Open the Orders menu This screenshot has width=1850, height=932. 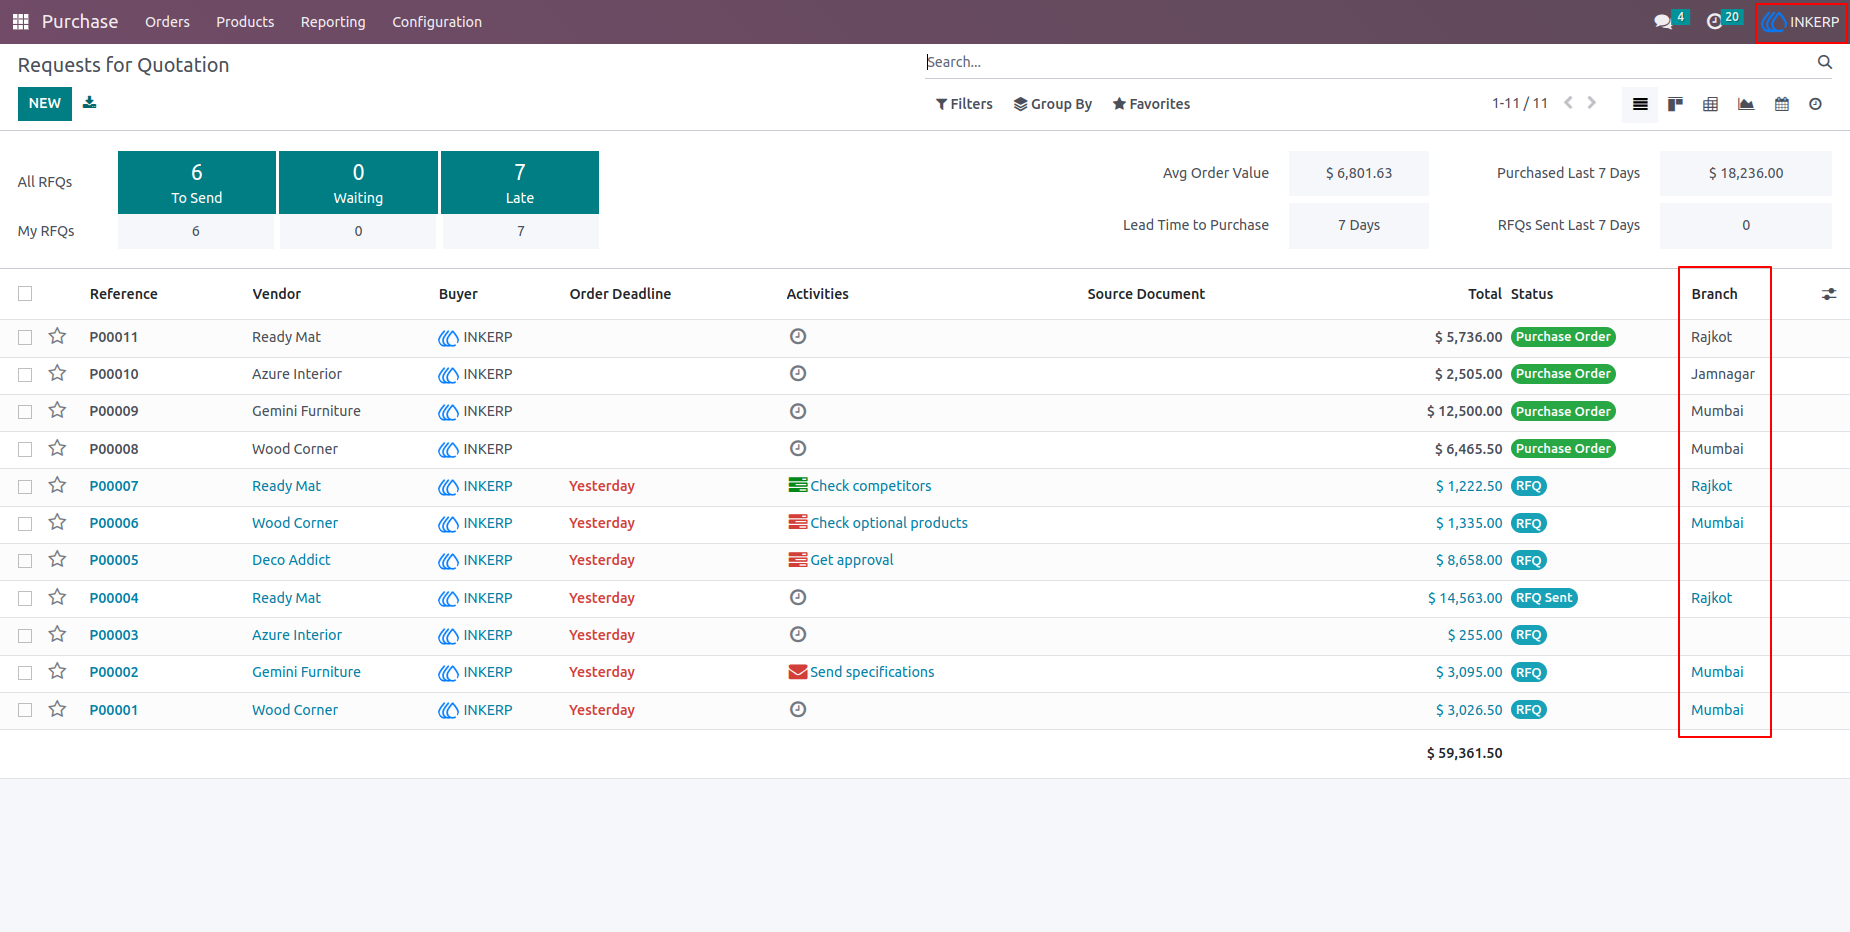[x=167, y=22]
